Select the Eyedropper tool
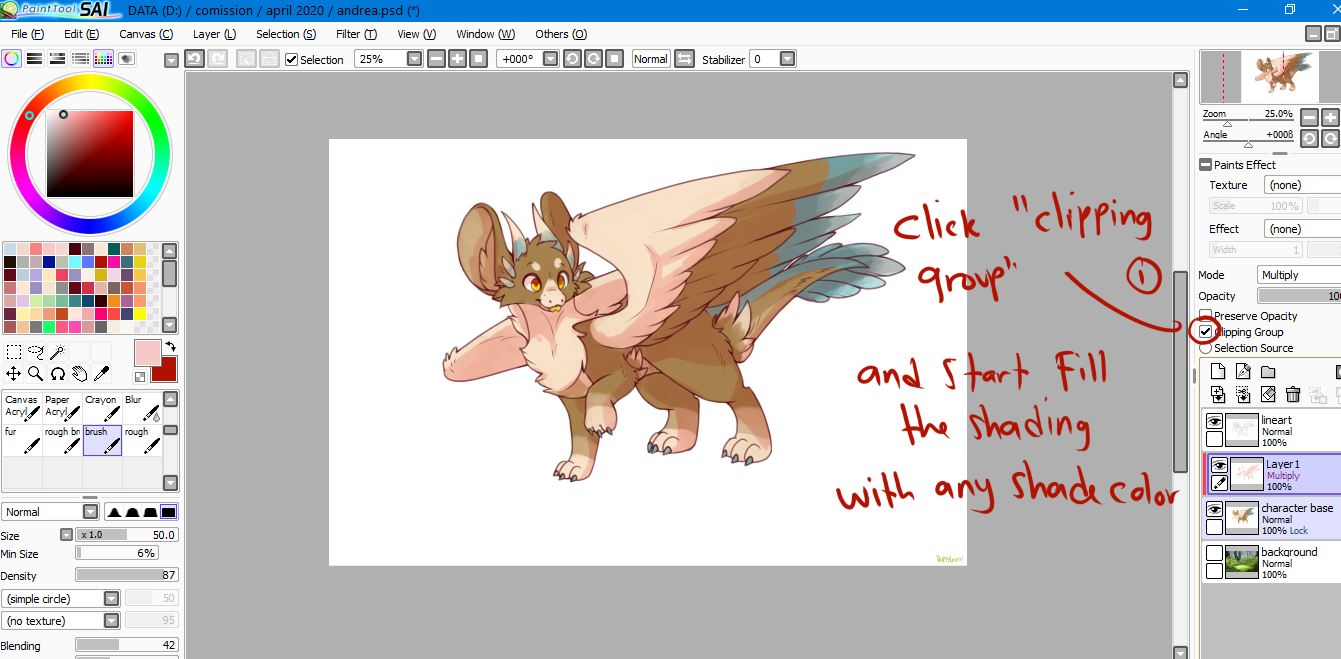 pos(102,373)
